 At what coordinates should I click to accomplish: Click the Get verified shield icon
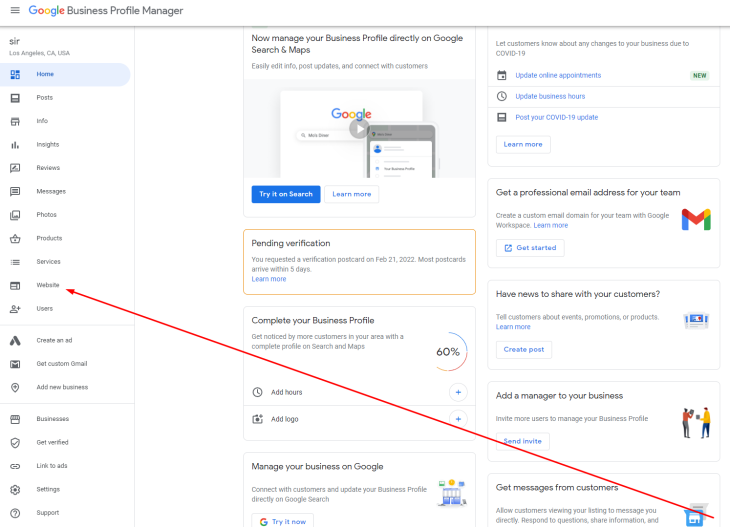pos(15,443)
